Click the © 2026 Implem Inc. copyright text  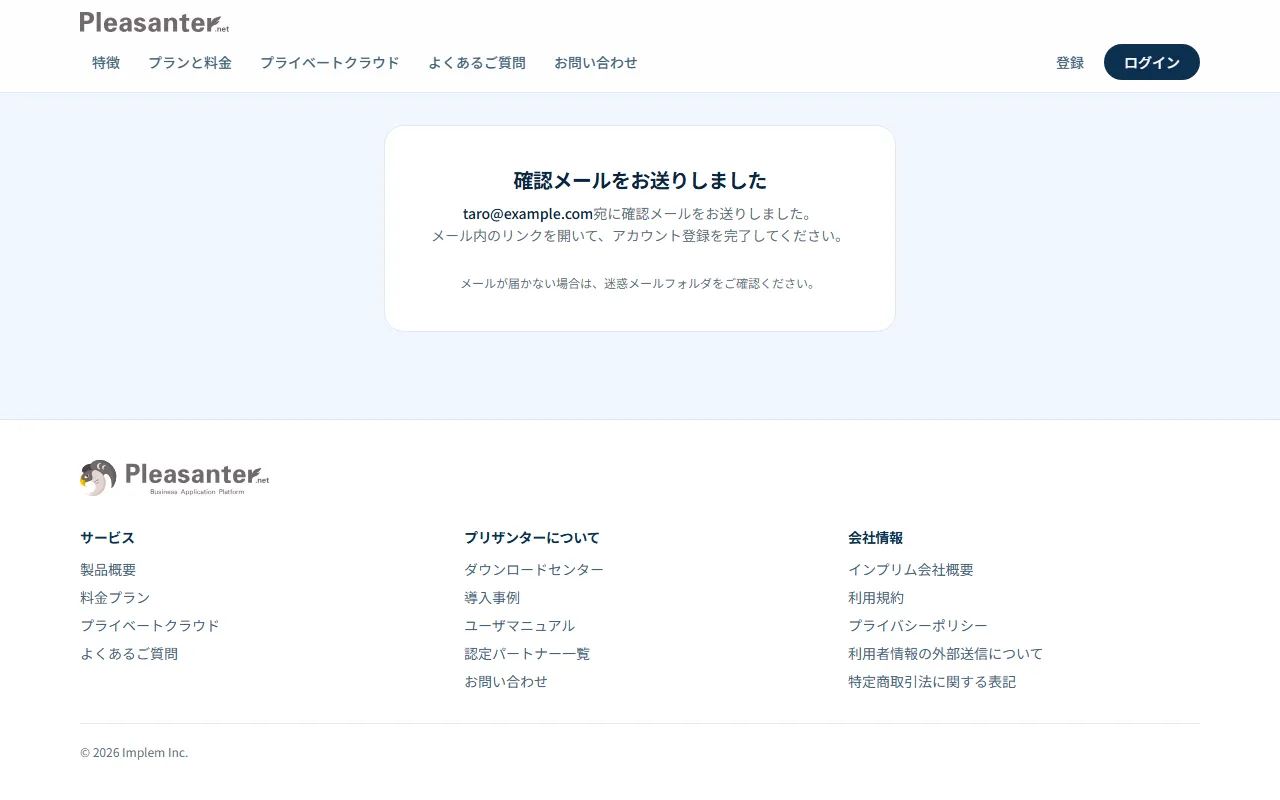pyautogui.click(x=134, y=753)
